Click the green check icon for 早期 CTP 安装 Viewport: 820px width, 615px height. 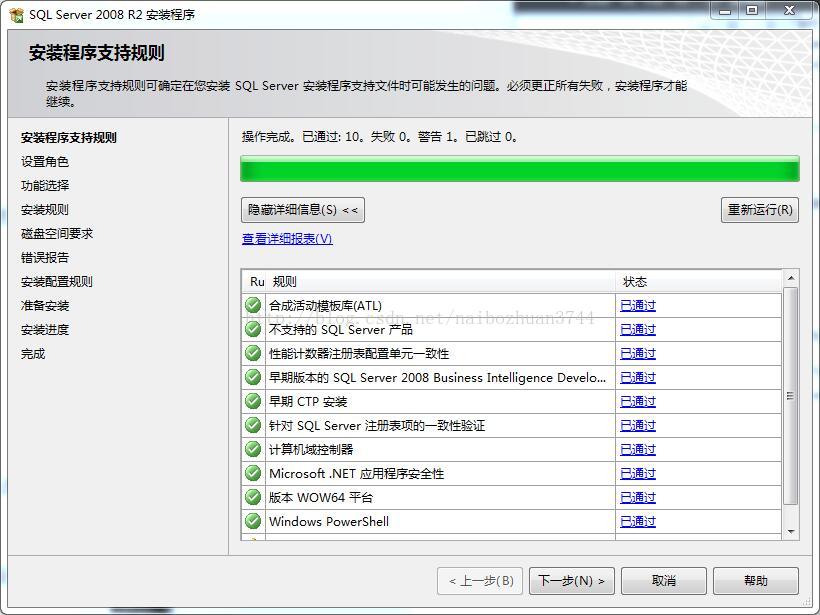click(x=253, y=401)
